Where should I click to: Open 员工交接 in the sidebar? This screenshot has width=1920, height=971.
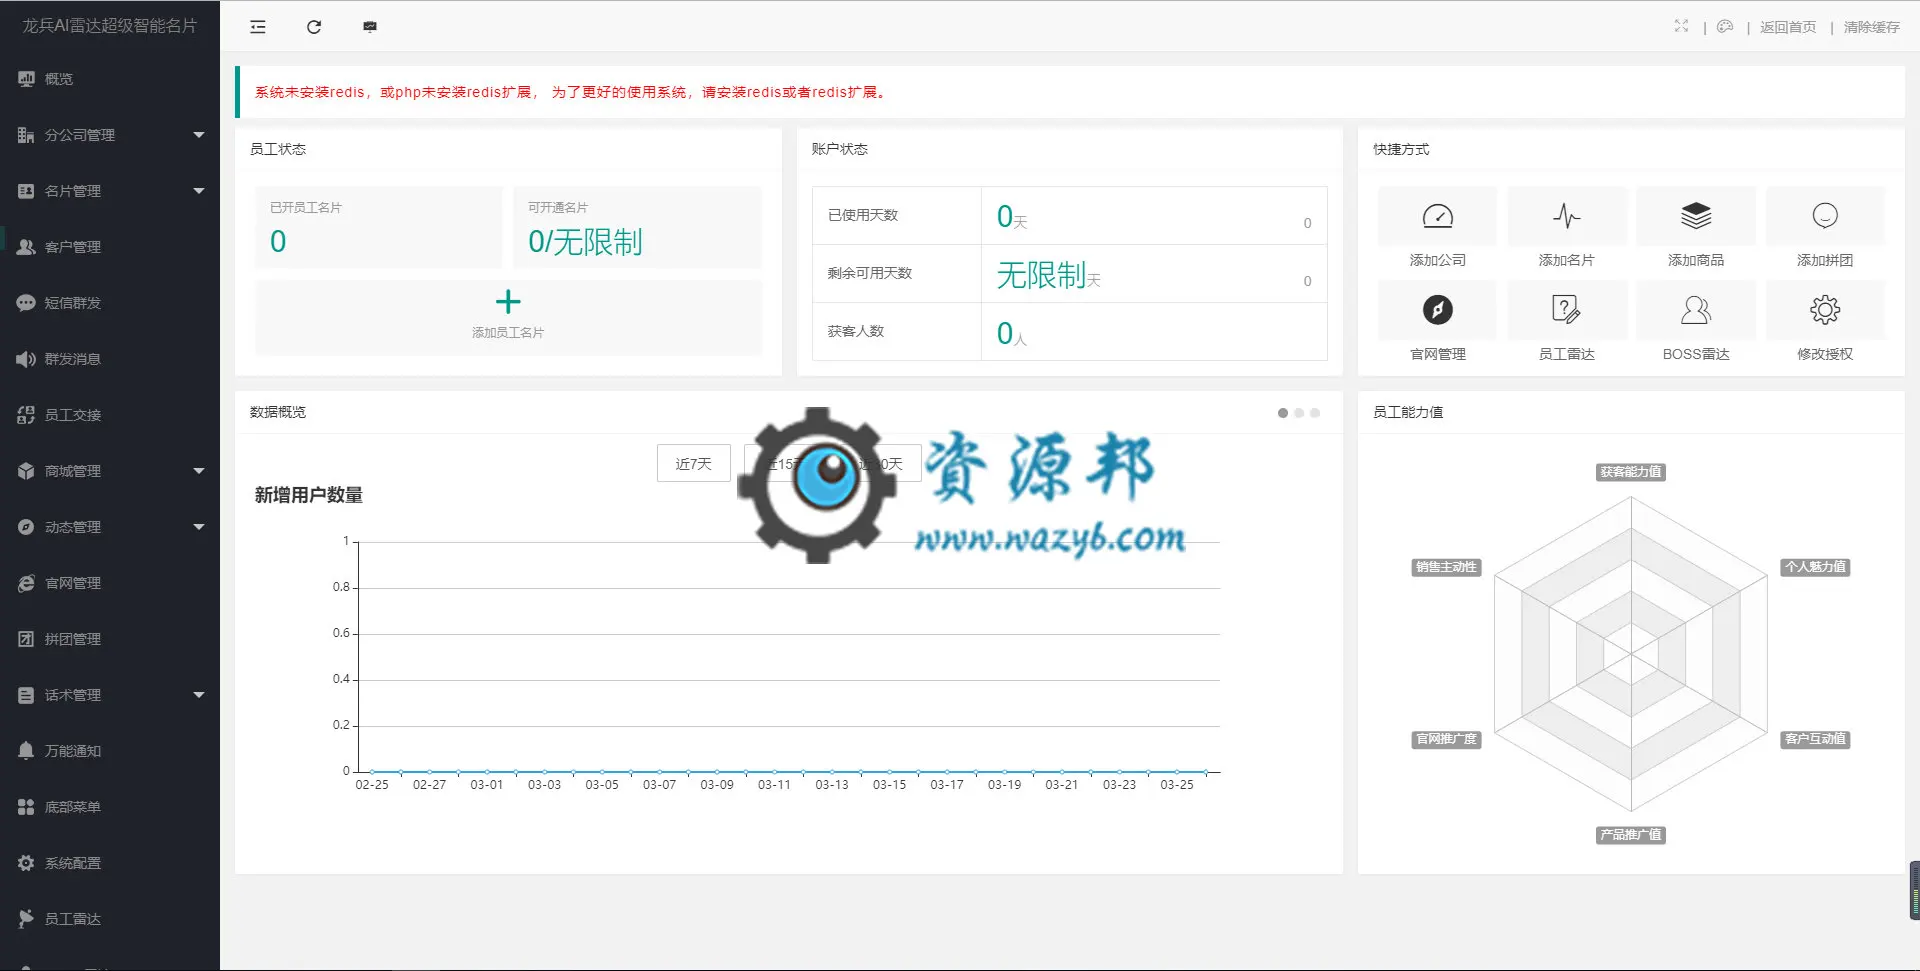pos(110,415)
